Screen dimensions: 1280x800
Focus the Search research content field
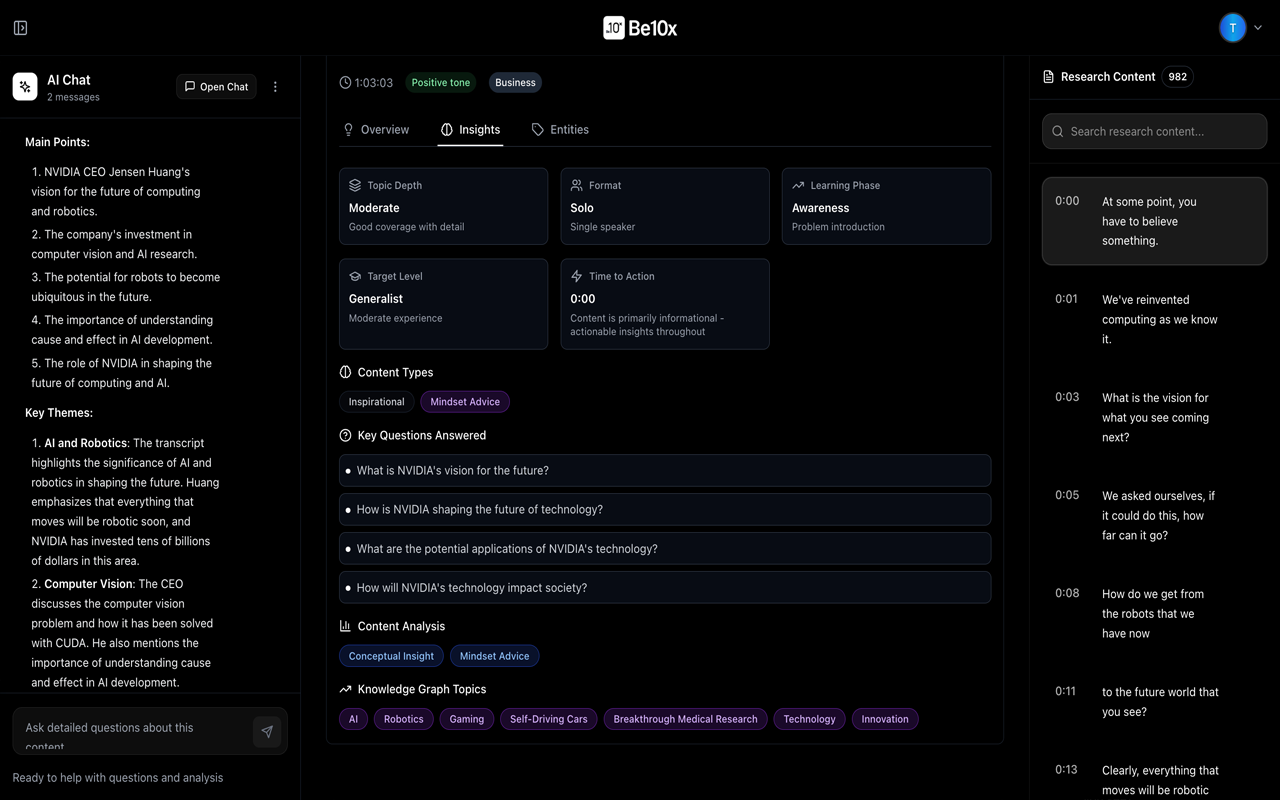[1154, 131]
